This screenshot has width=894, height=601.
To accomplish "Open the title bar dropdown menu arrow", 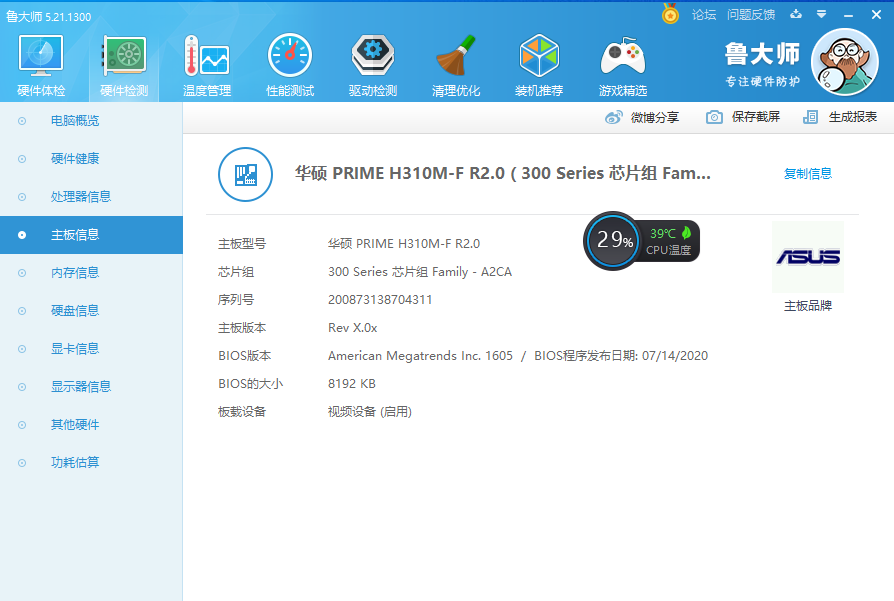I will [822, 14].
